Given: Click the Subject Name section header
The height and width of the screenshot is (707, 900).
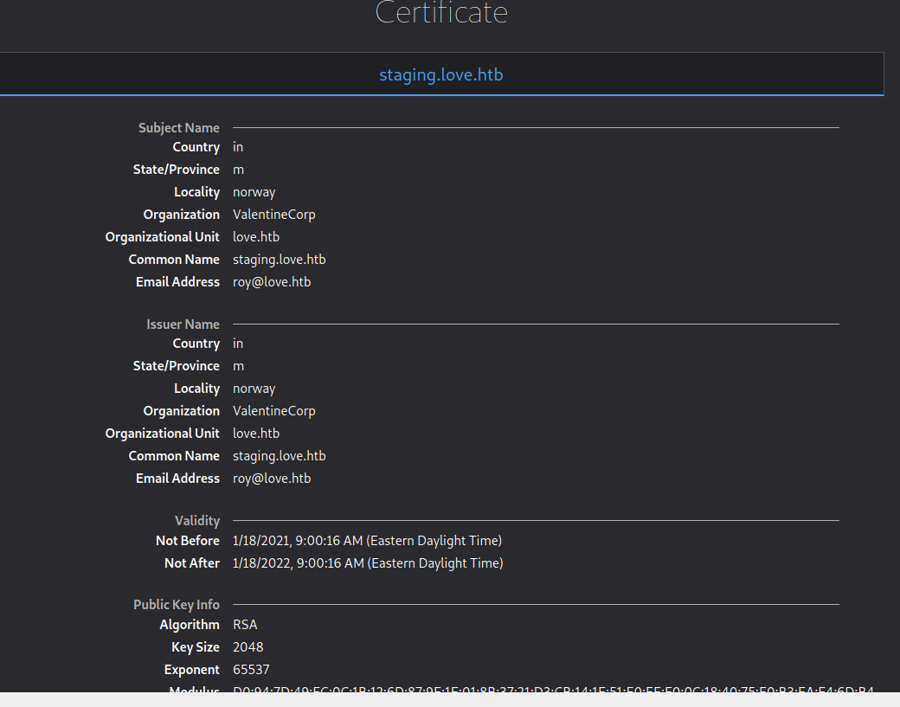Looking at the screenshot, I should (x=178, y=128).
